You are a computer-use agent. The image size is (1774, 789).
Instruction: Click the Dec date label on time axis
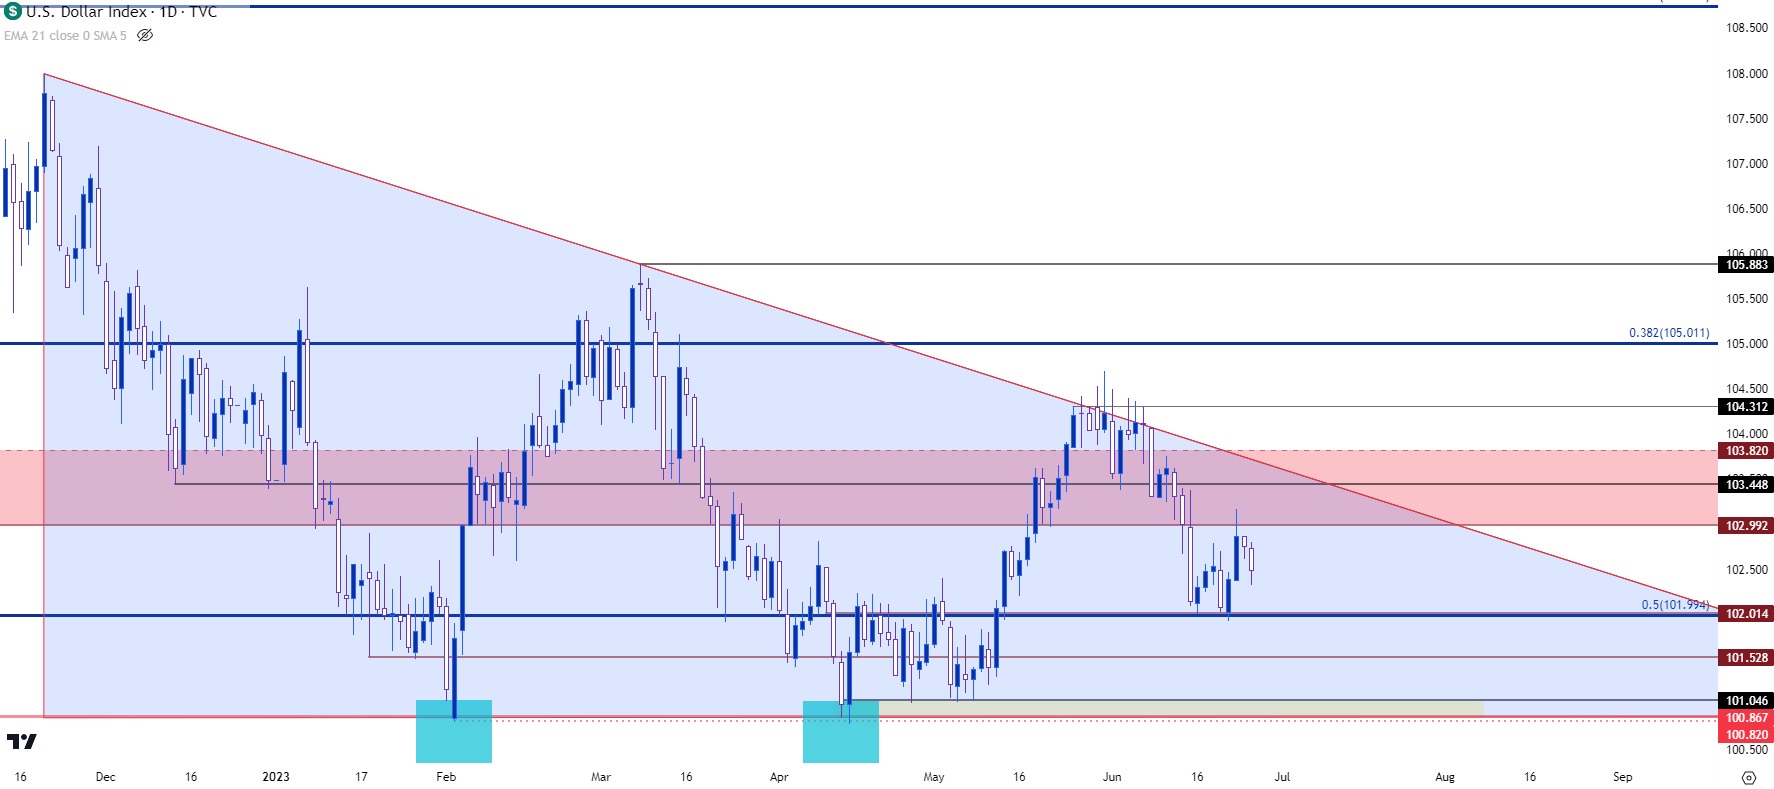coord(105,777)
